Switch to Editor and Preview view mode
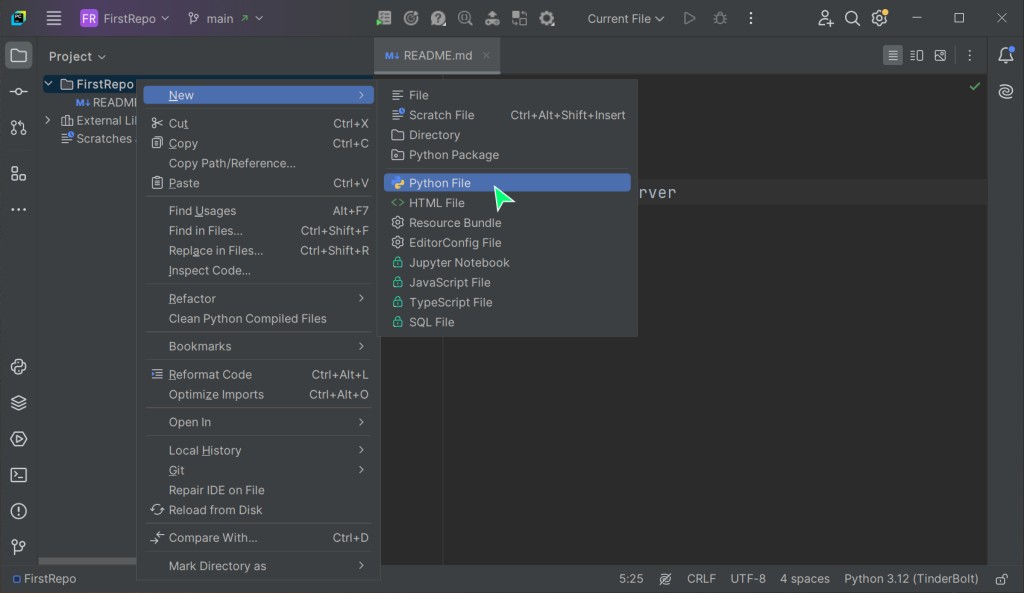Viewport: 1024px width, 593px height. [916, 56]
